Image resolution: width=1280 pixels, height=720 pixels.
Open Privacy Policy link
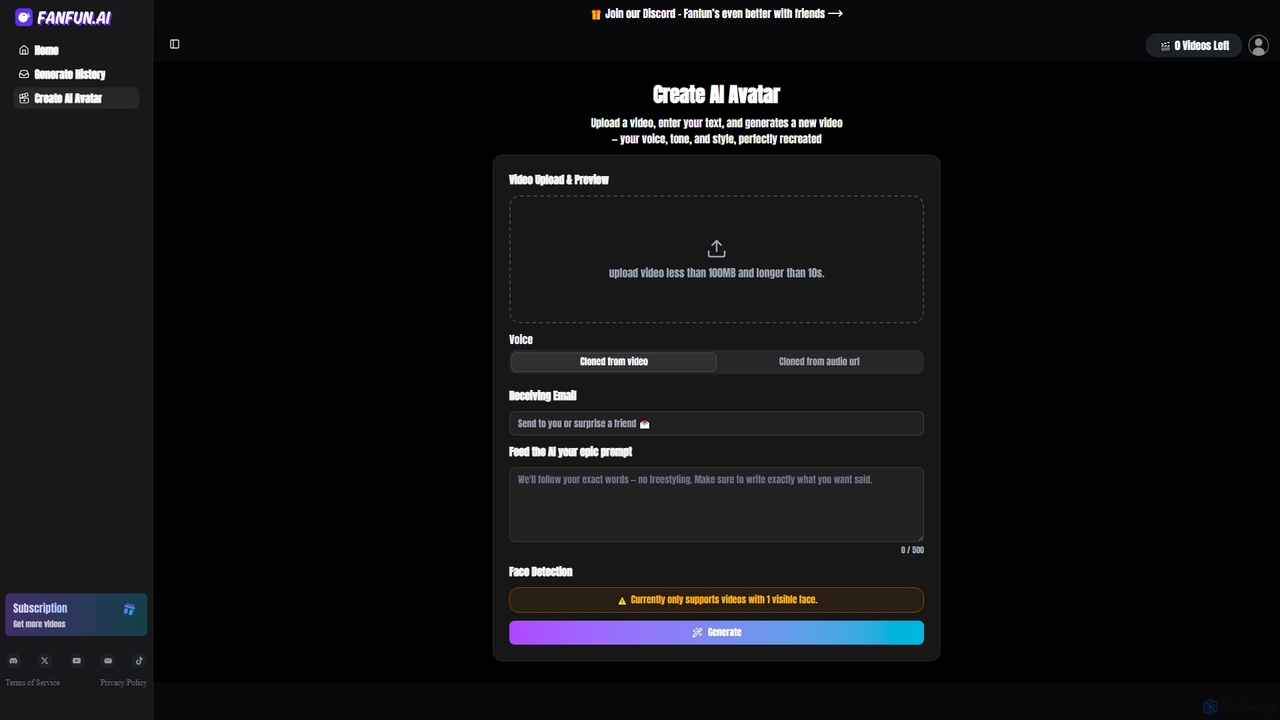coord(124,683)
